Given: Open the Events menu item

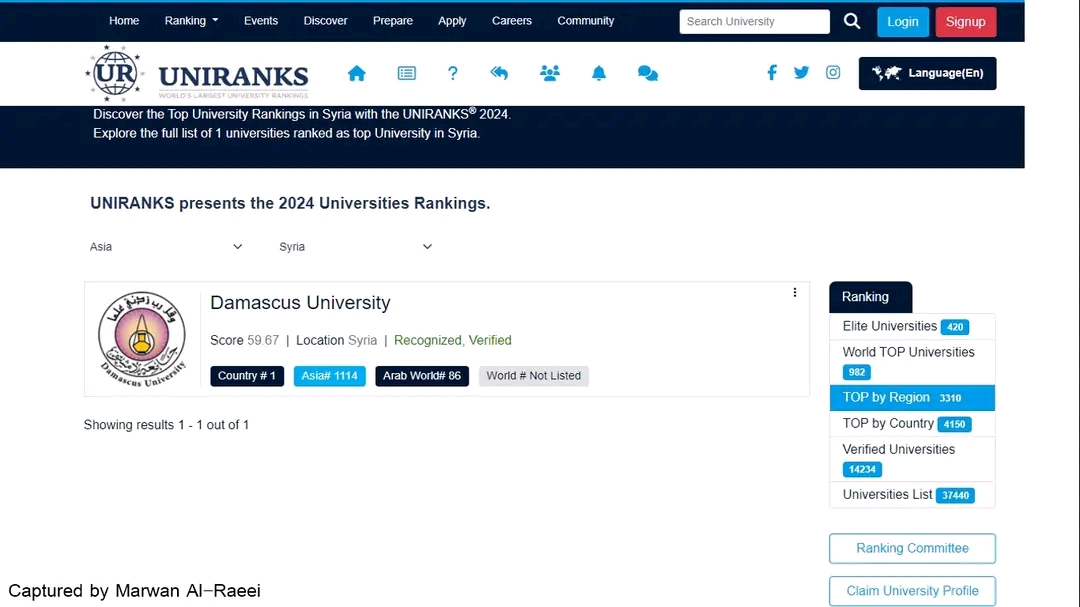Looking at the screenshot, I should pyautogui.click(x=261, y=21).
